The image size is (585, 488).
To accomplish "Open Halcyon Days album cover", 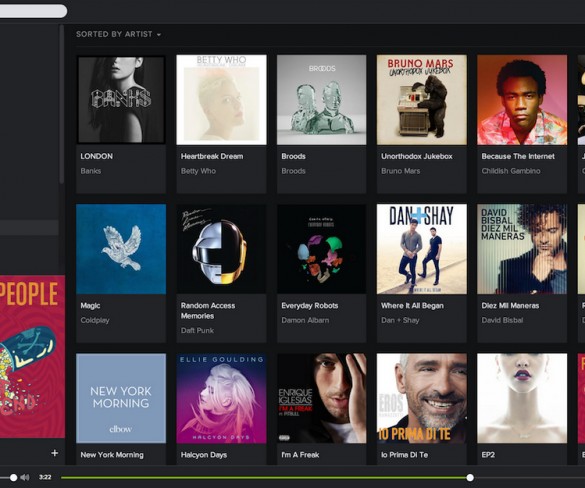I will [221, 398].
